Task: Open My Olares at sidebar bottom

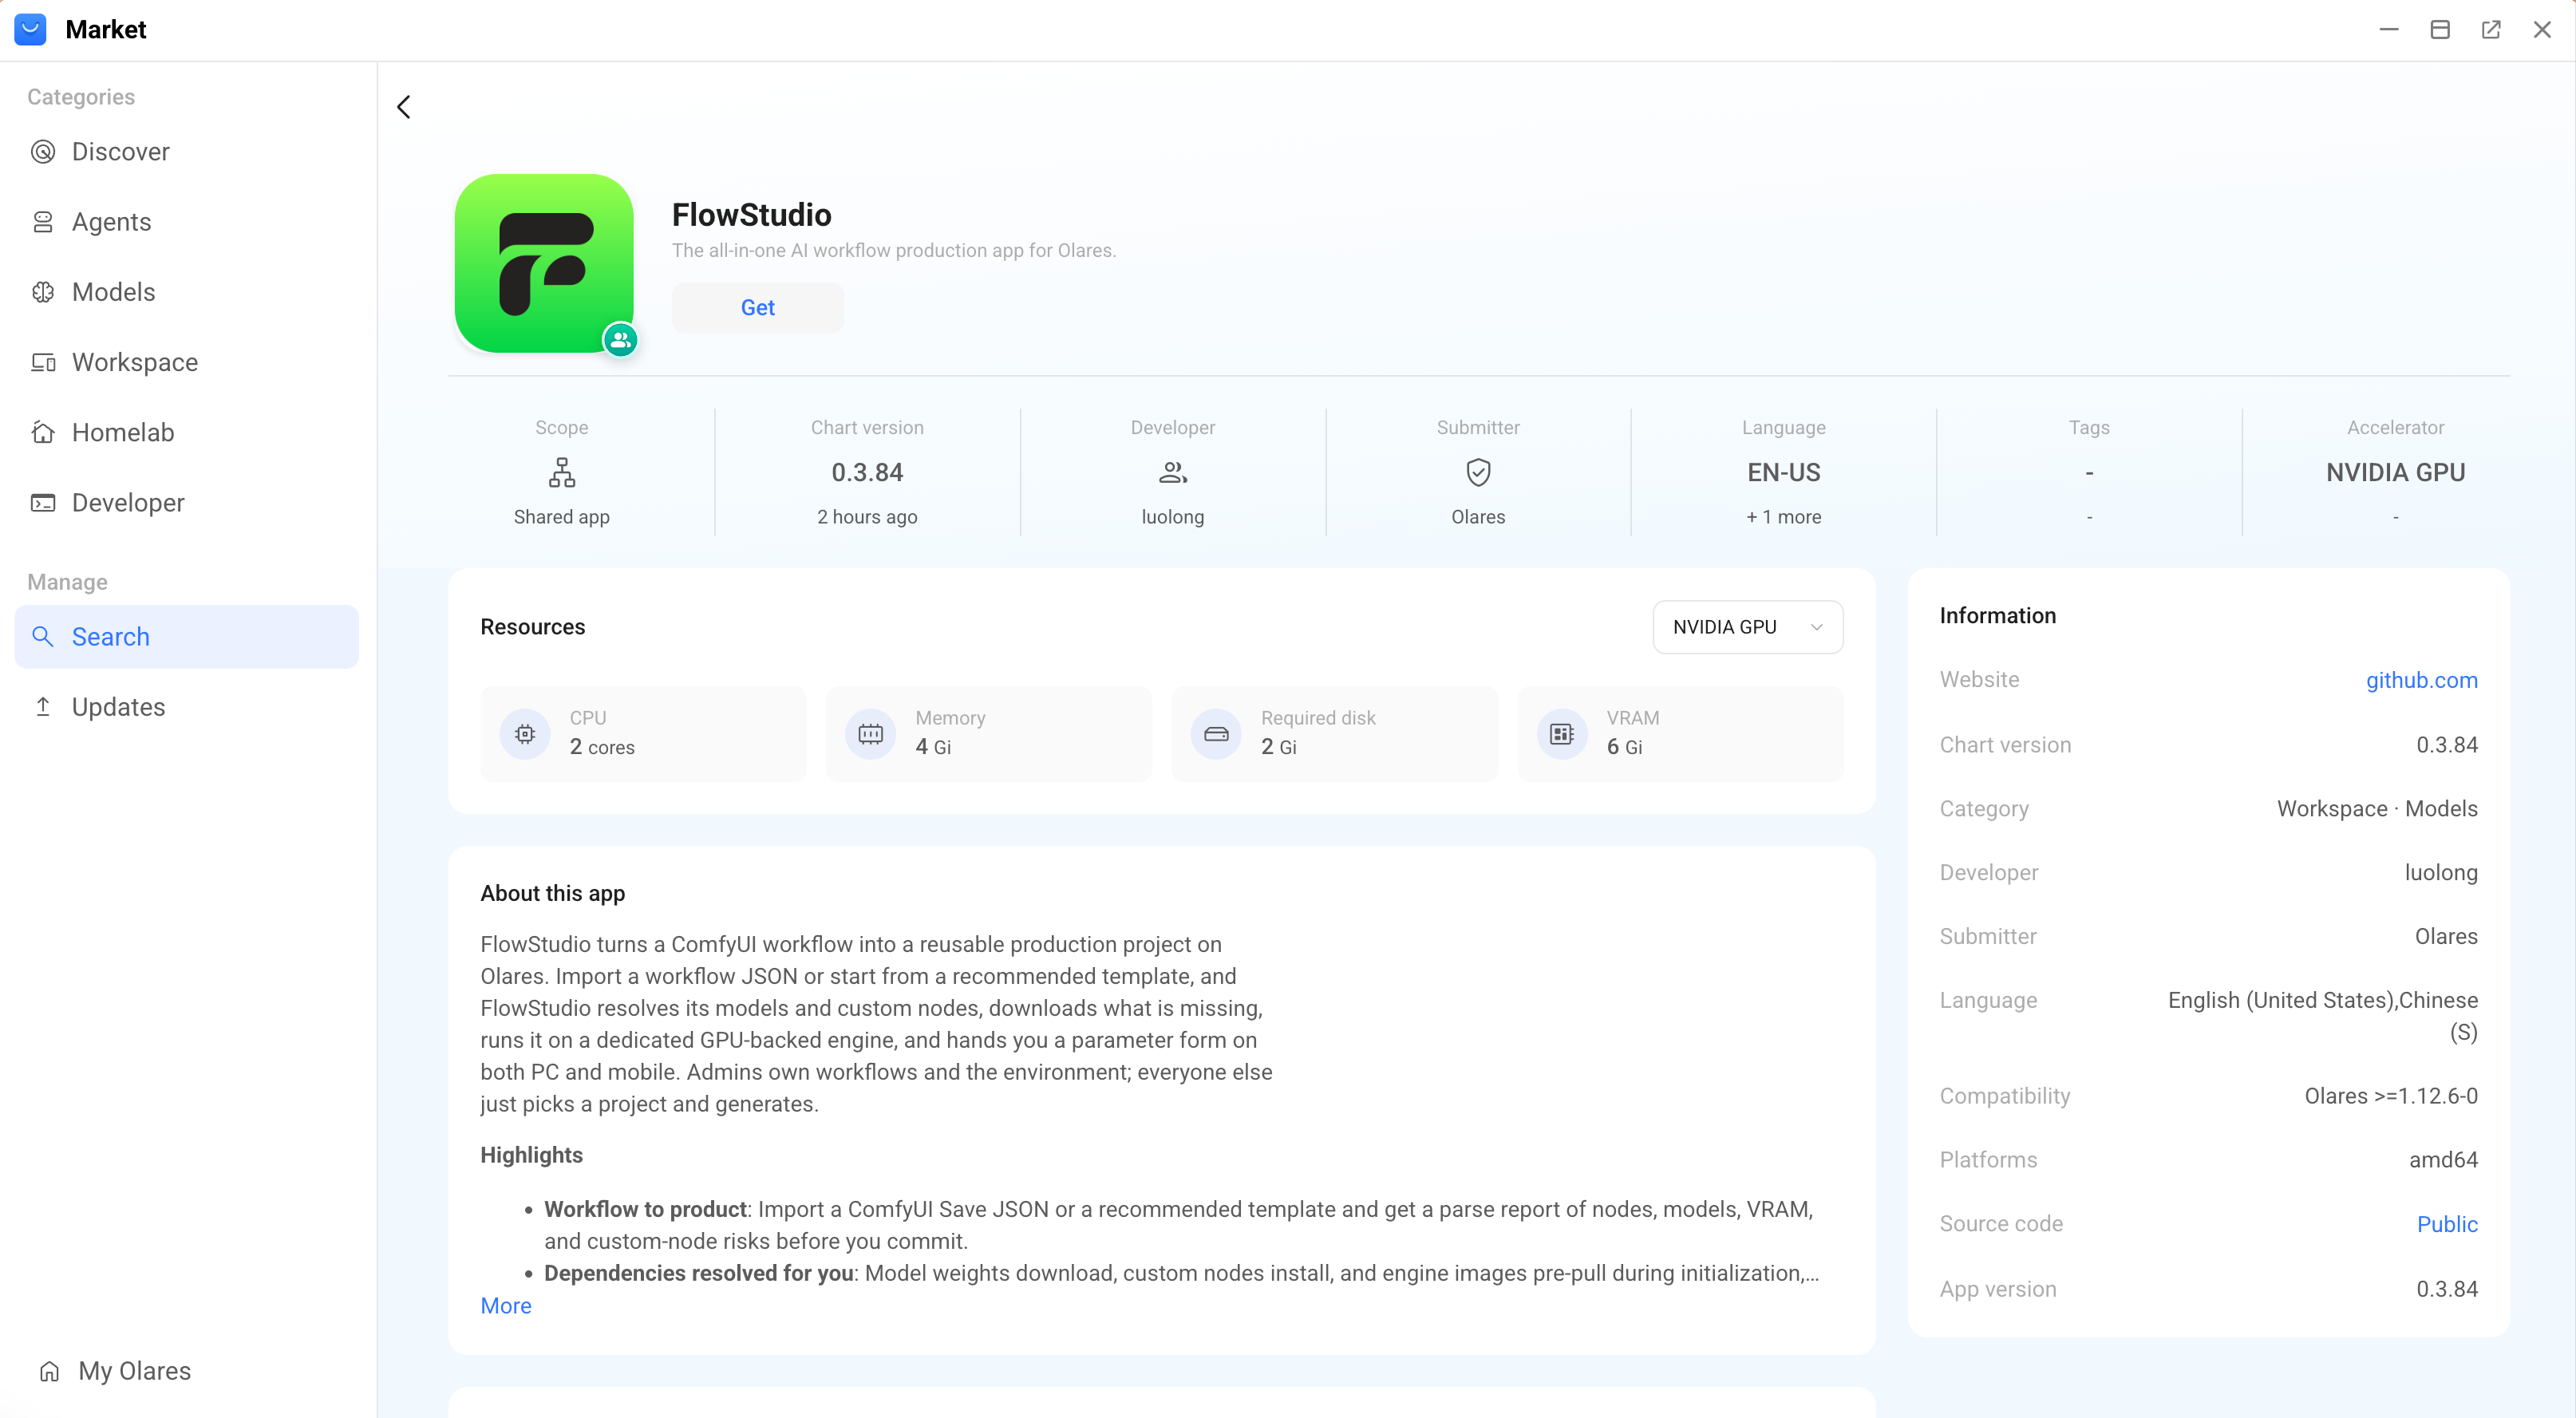Action: [115, 1371]
